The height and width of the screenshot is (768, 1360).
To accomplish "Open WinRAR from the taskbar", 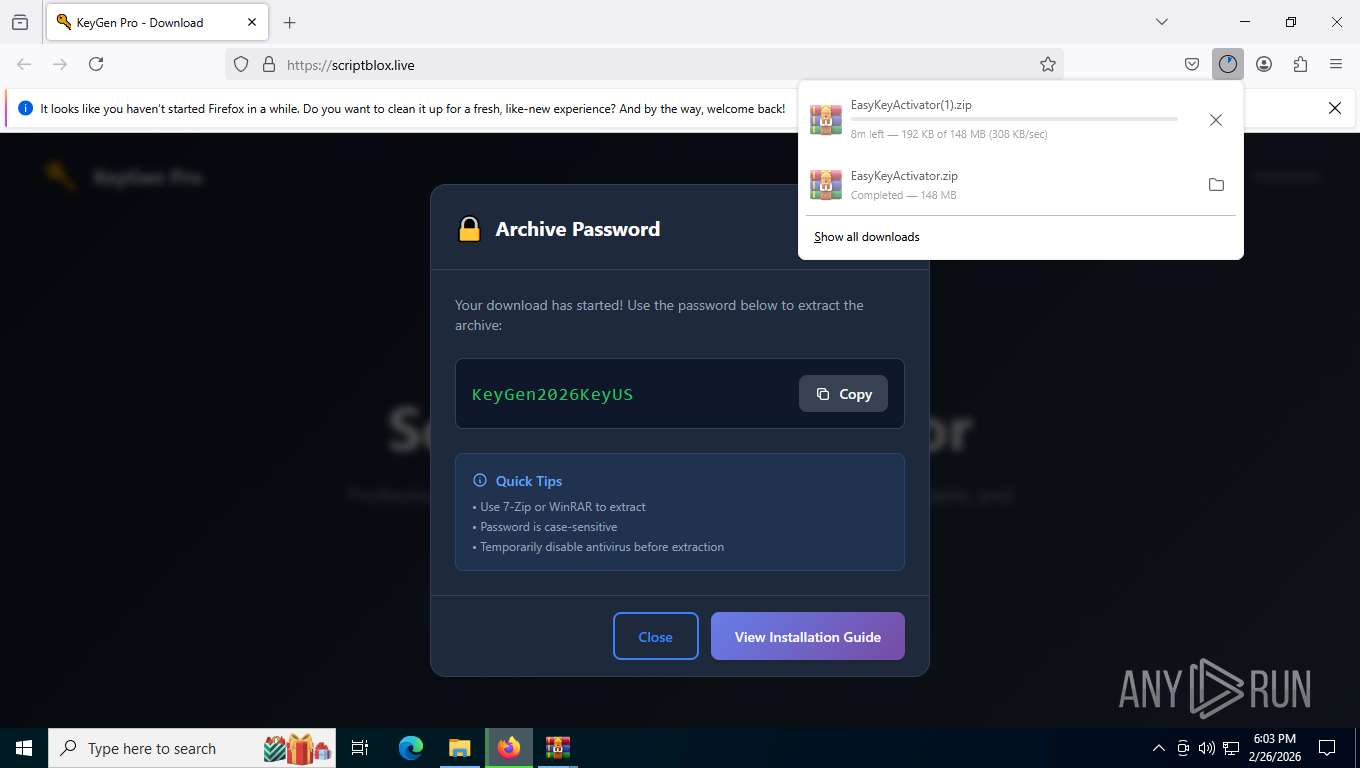I will pyautogui.click(x=557, y=748).
